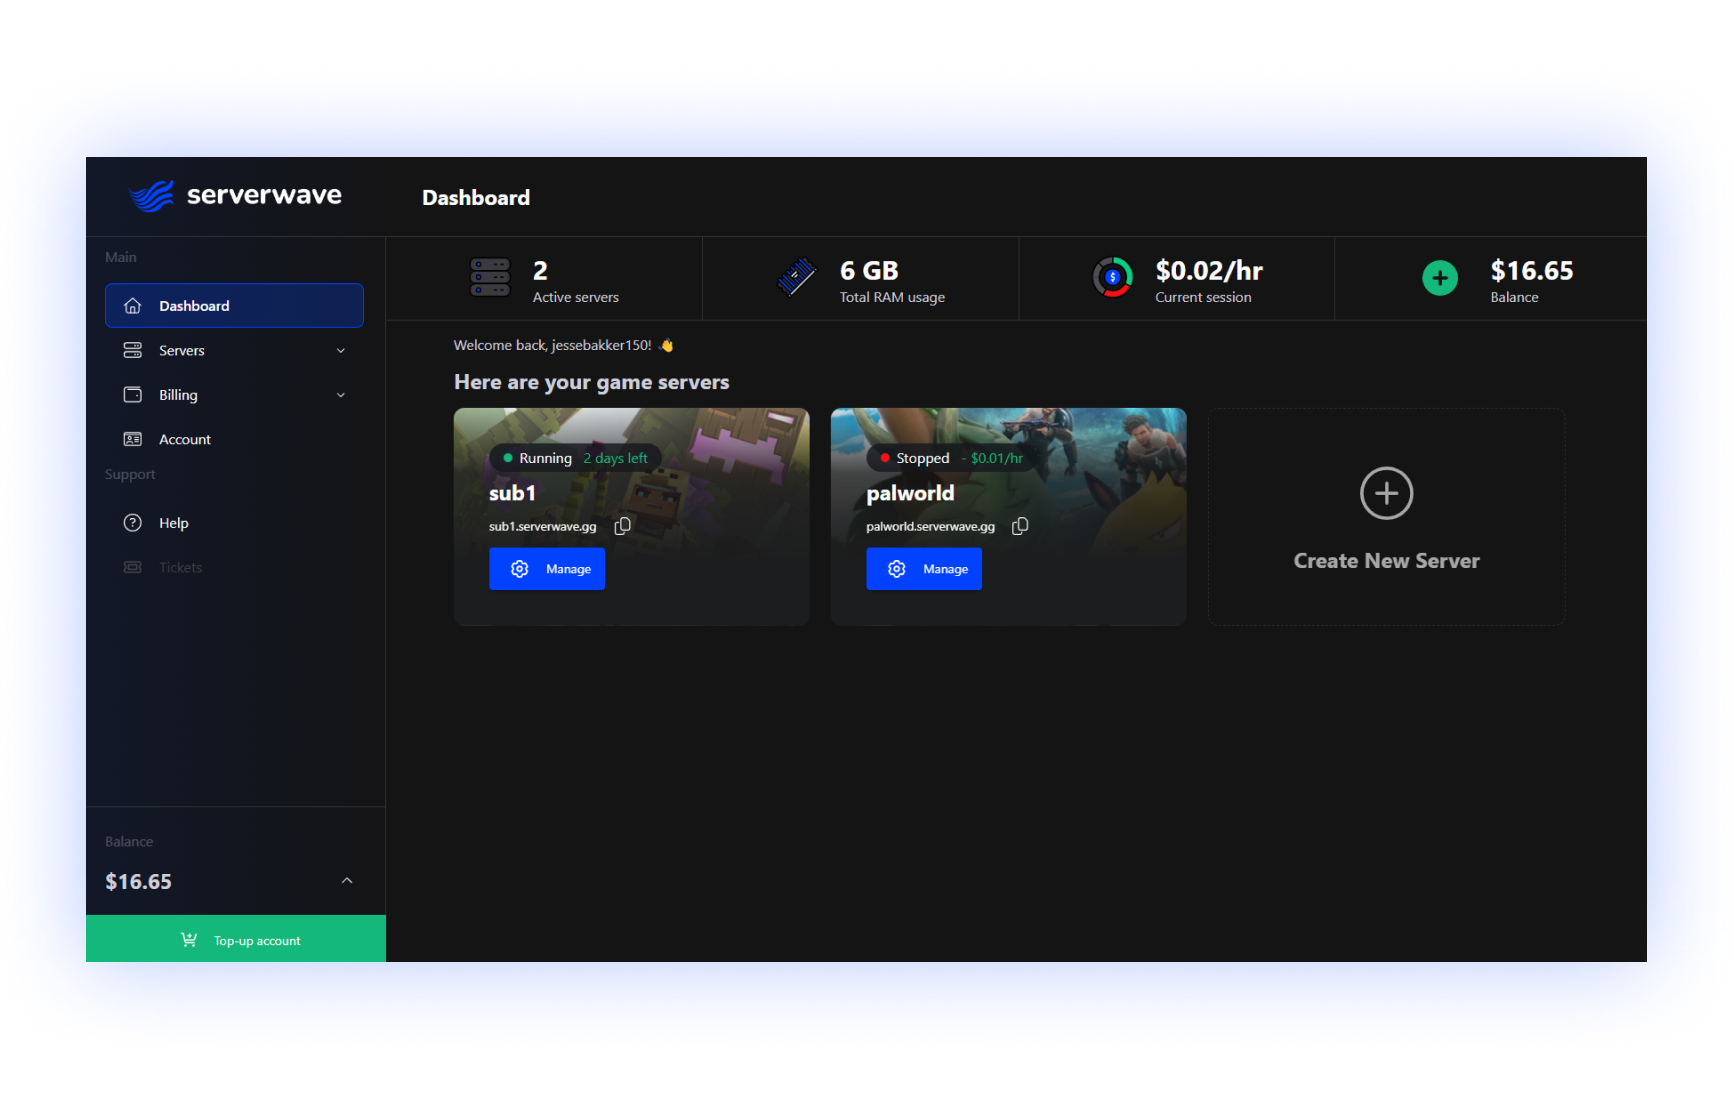This screenshot has height=1118, width=1734.
Task: Open Help from the Support section
Action: coord(173,522)
